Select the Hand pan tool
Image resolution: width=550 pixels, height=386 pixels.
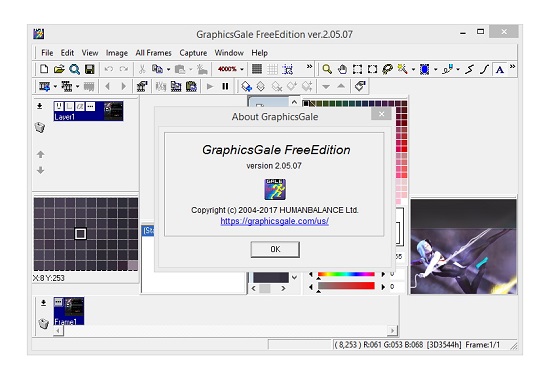[x=342, y=69]
